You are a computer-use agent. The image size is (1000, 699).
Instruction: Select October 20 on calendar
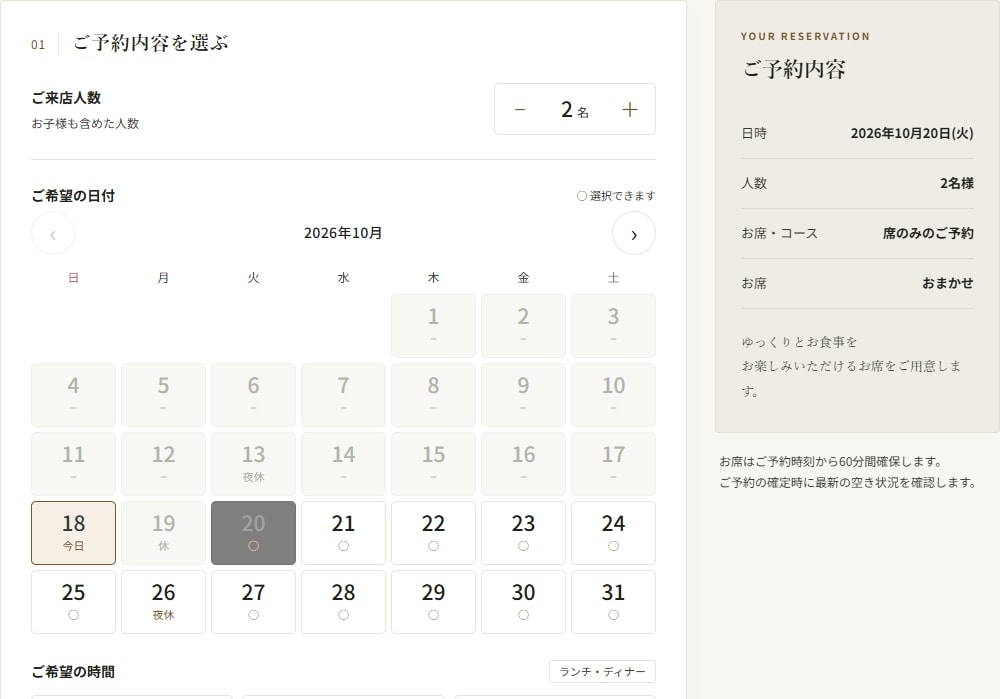[x=253, y=533]
